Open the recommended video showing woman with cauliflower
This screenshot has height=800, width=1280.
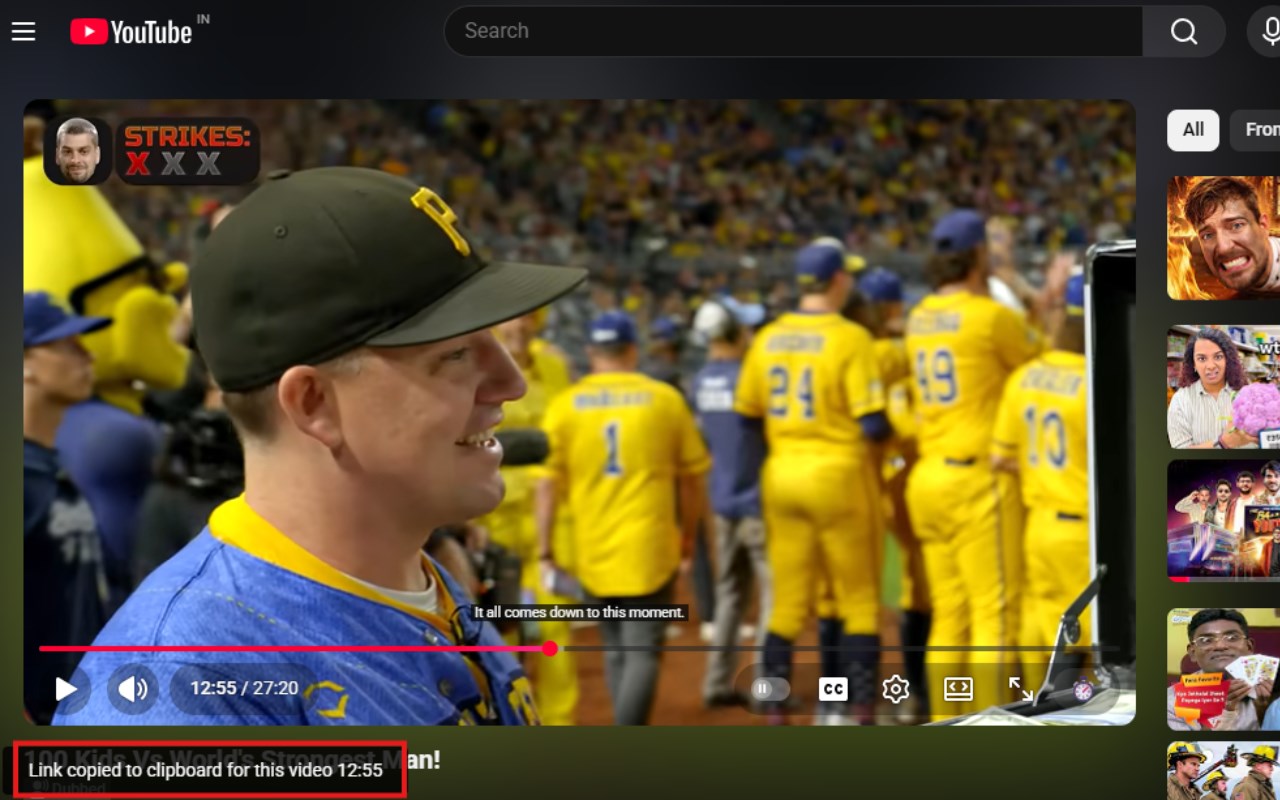[x=1224, y=386]
